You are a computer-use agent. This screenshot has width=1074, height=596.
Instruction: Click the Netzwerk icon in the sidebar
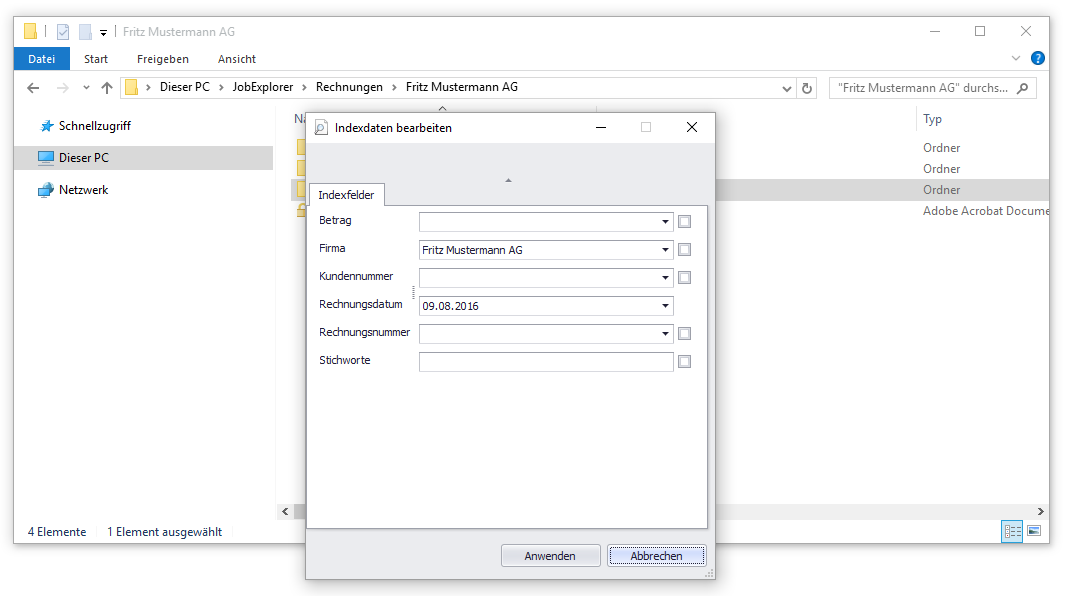coord(47,189)
